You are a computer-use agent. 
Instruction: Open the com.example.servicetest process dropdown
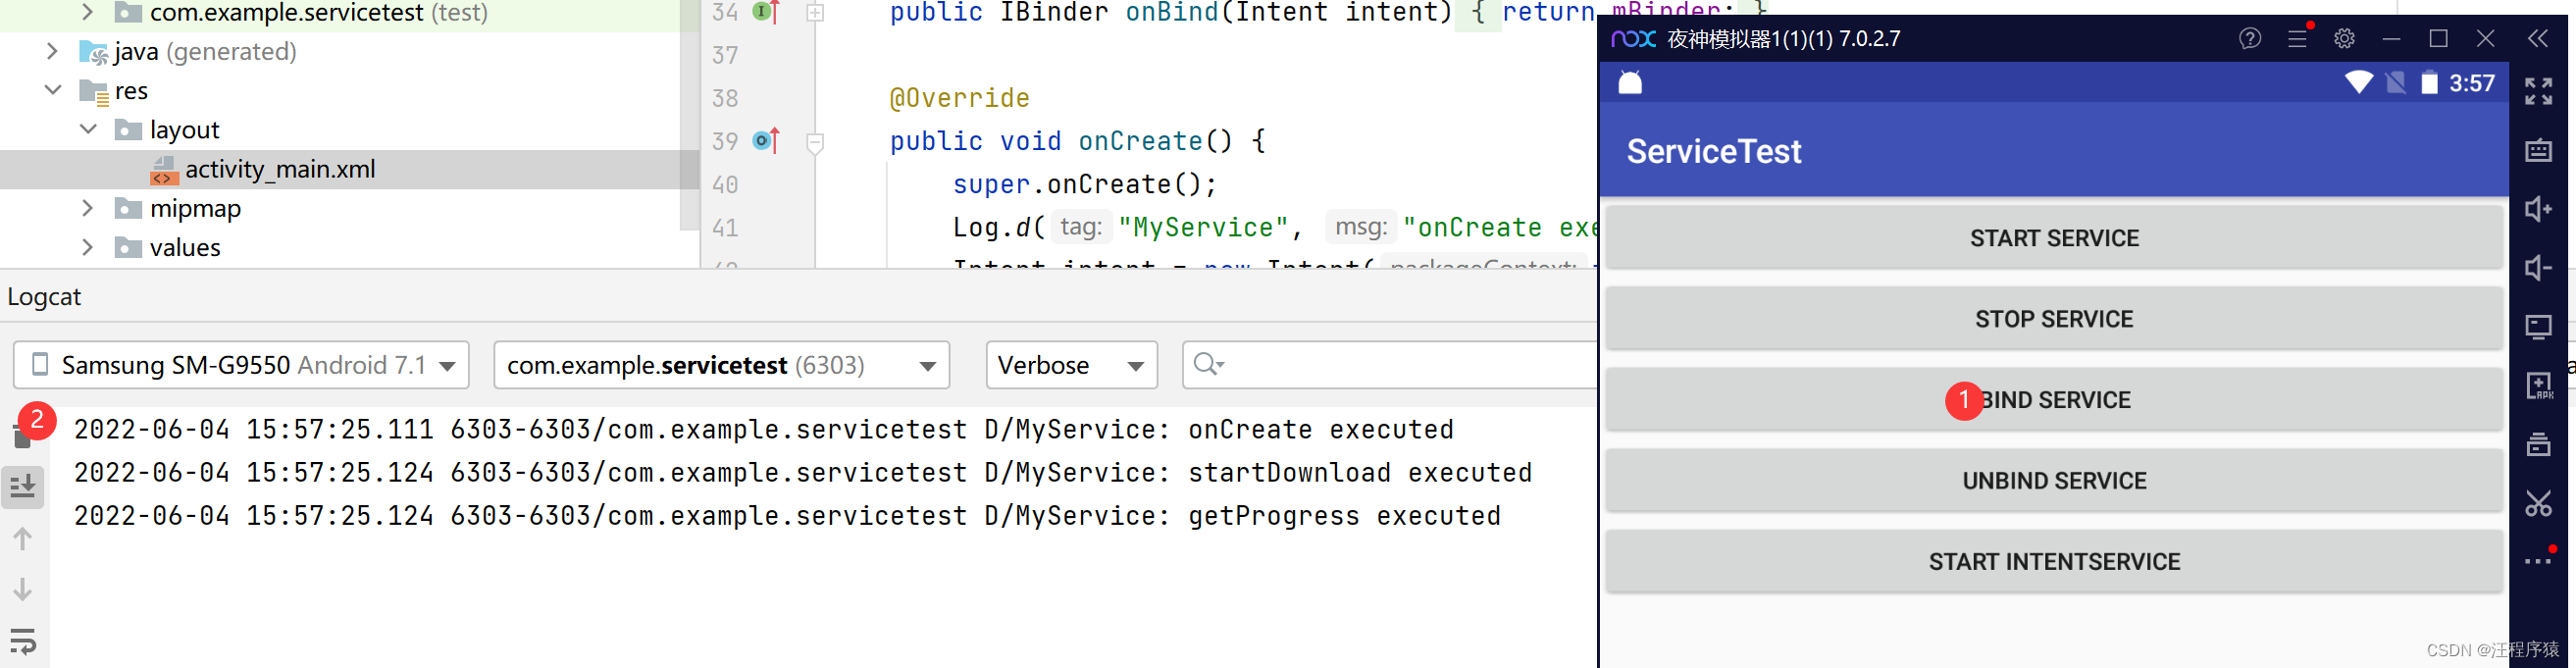click(x=722, y=365)
